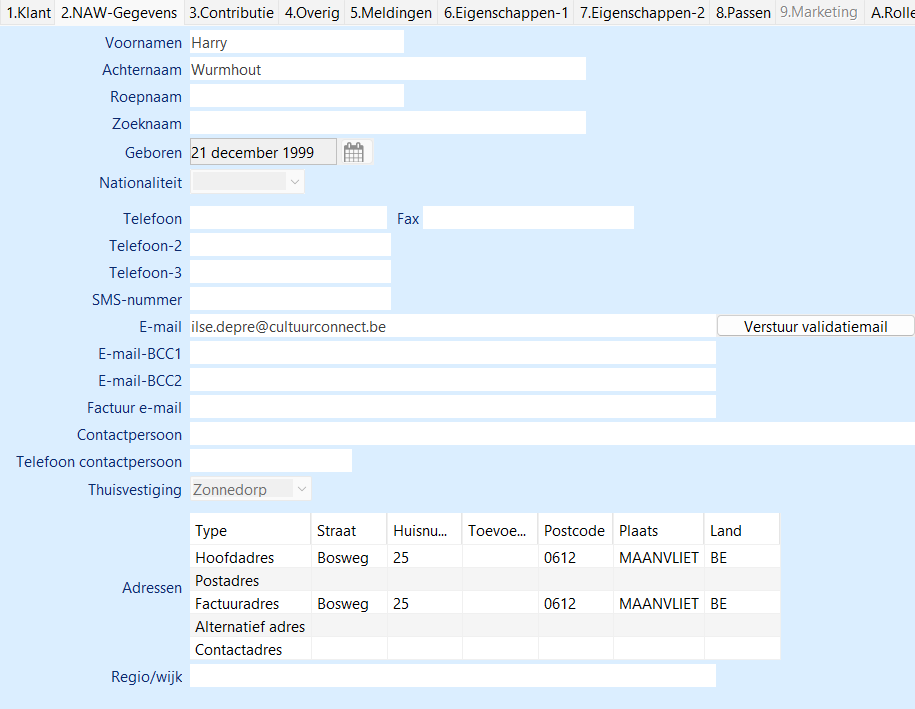915x709 pixels.
Task: Click into the Voornamen field
Action: coord(296,43)
